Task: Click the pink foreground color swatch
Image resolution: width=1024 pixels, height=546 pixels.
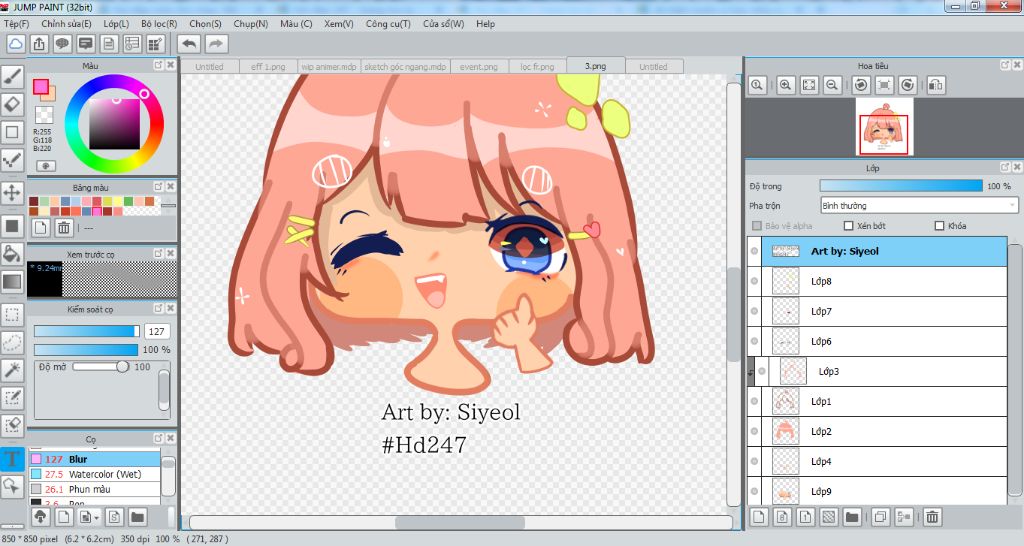Action: [x=40, y=86]
